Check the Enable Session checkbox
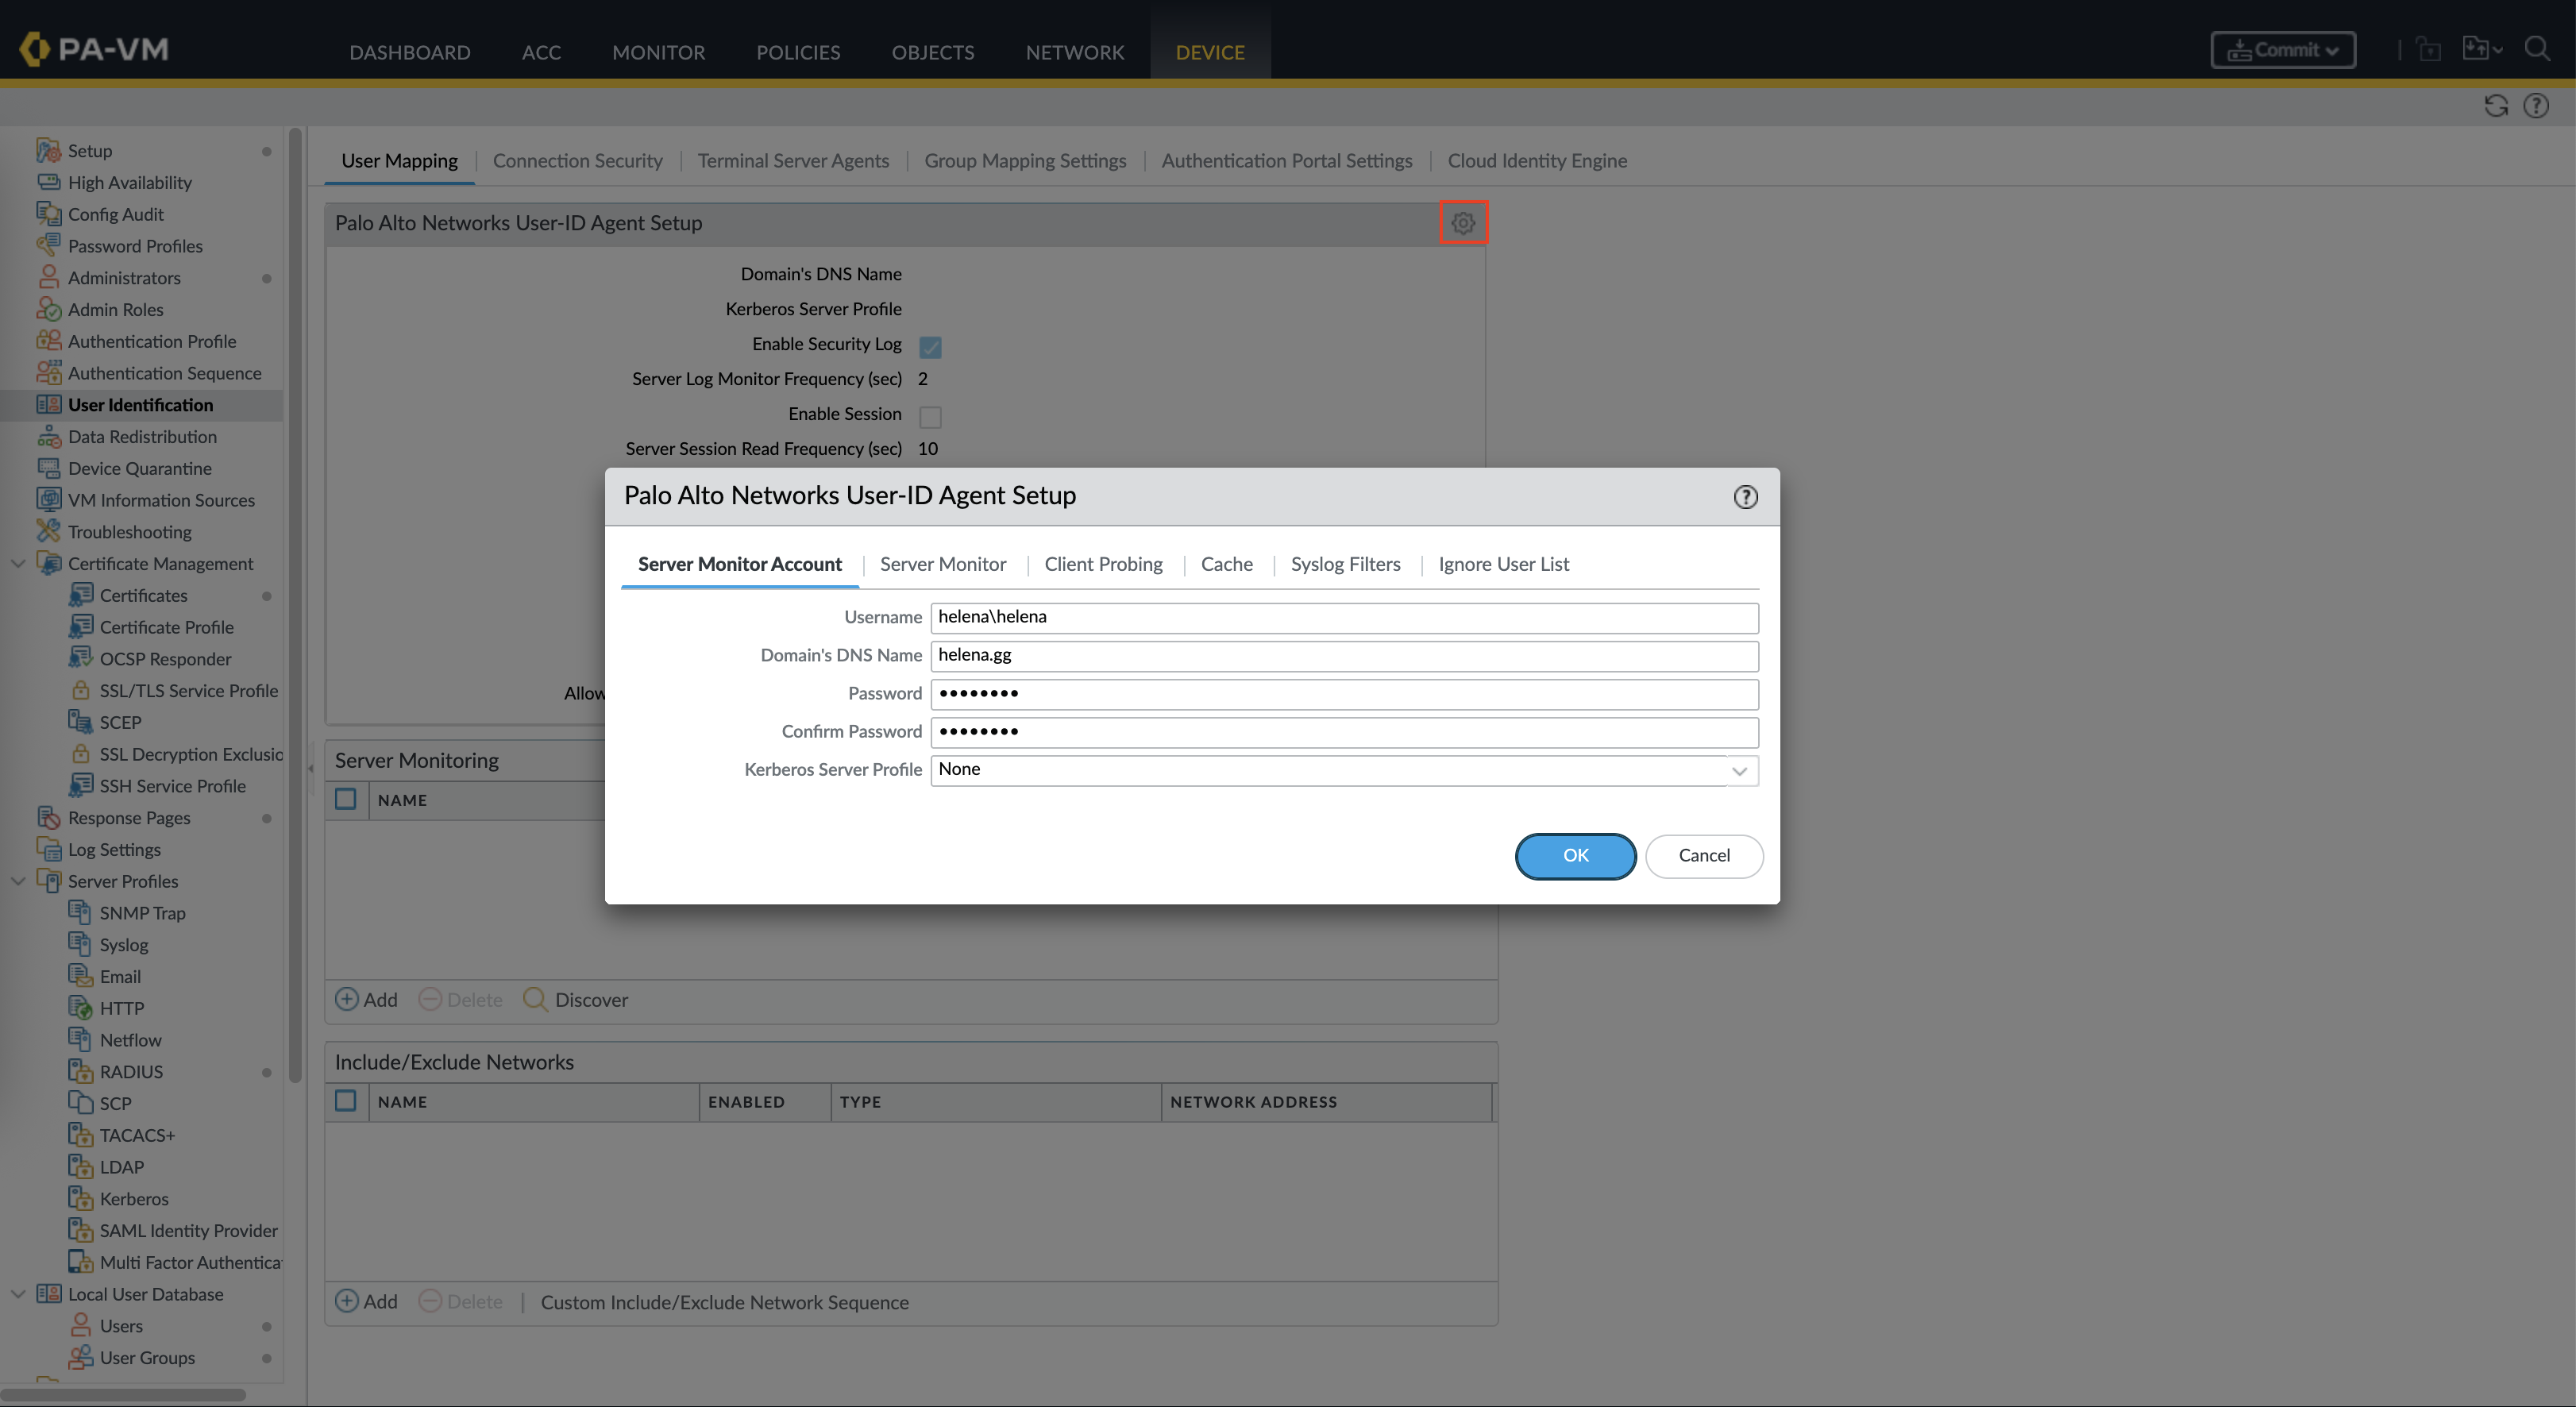The height and width of the screenshot is (1407, 2576). [930, 416]
